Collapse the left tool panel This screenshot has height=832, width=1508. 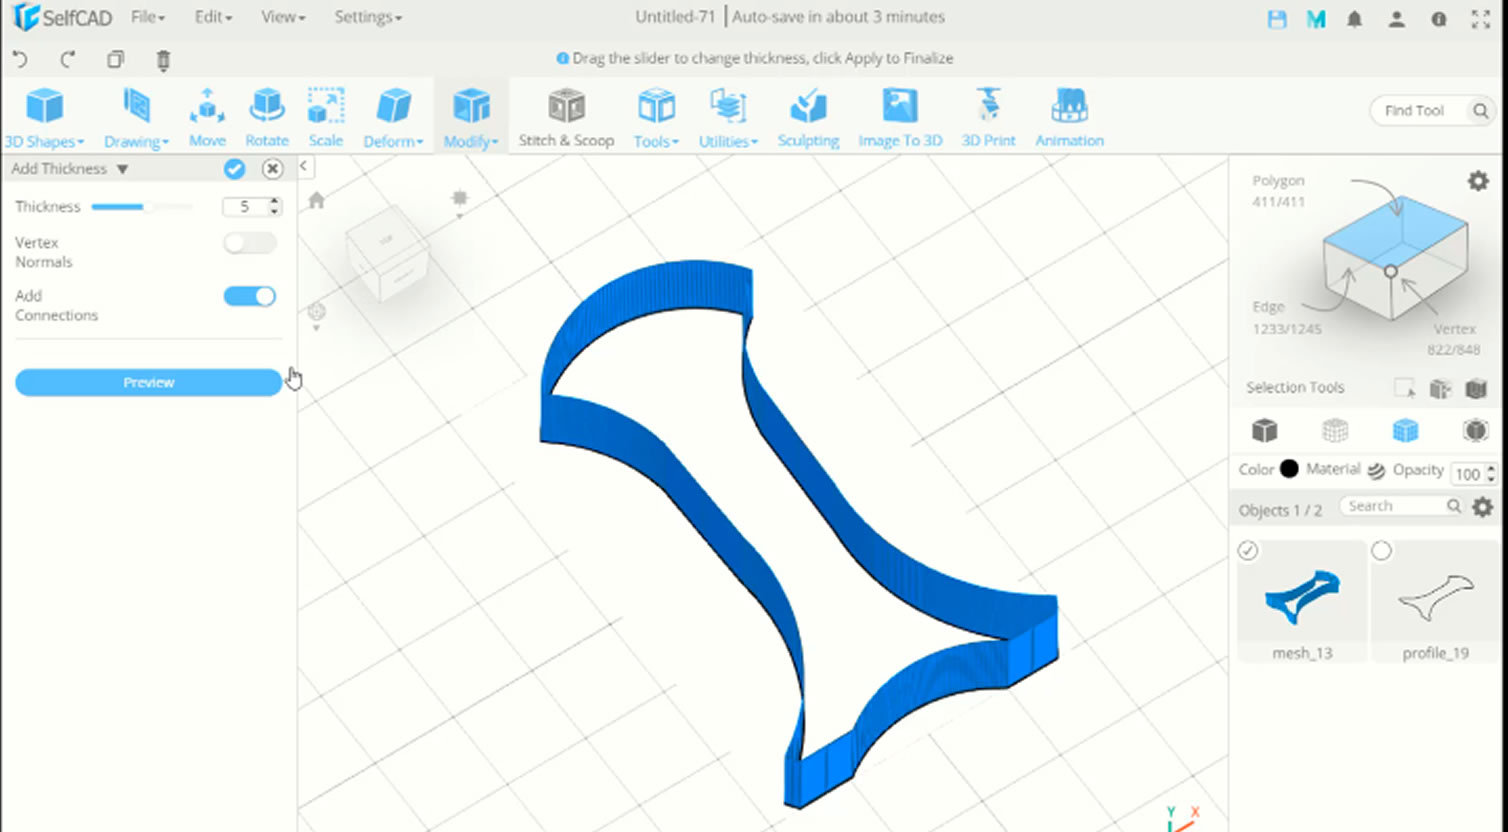pyautogui.click(x=303, y=167)
